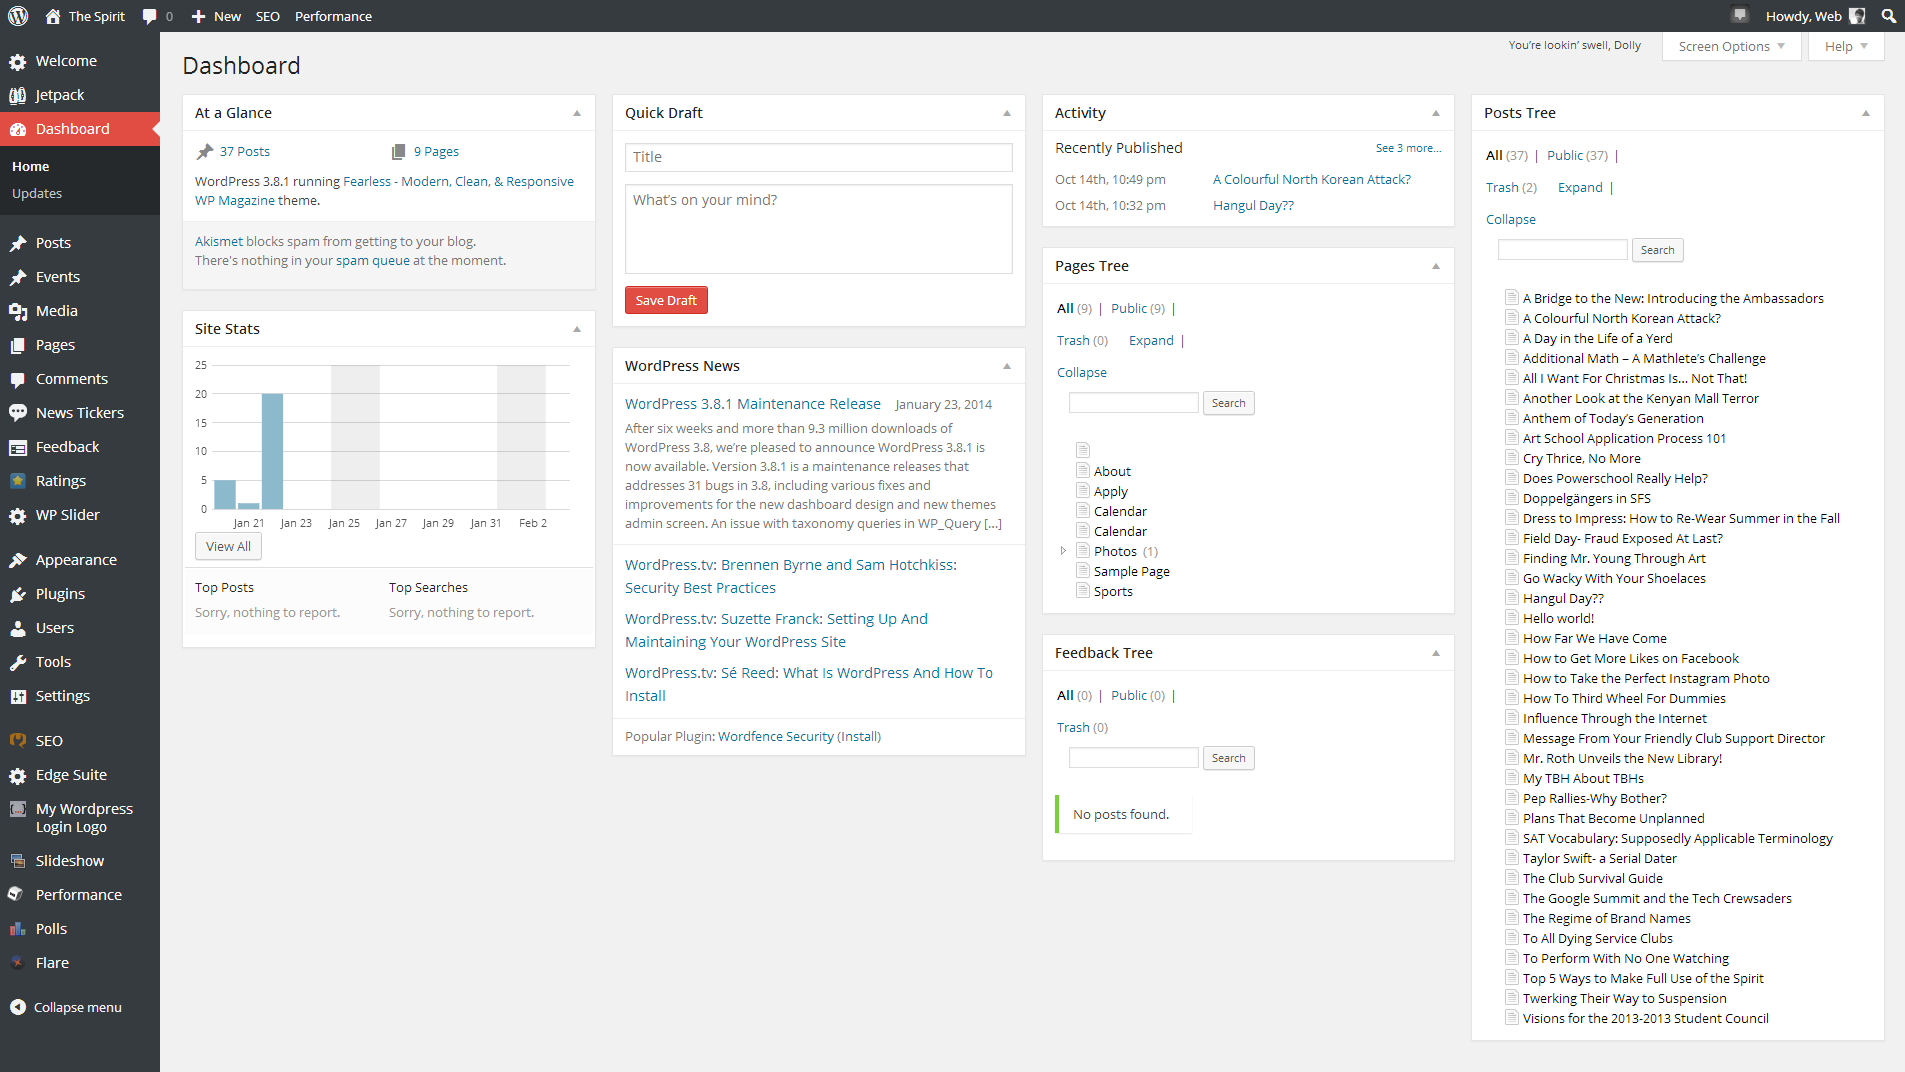The height and width of the screenshot is (1072, 1905).
Task: Open the comments bubble icon in admin bar
Action: click(149, 16)
